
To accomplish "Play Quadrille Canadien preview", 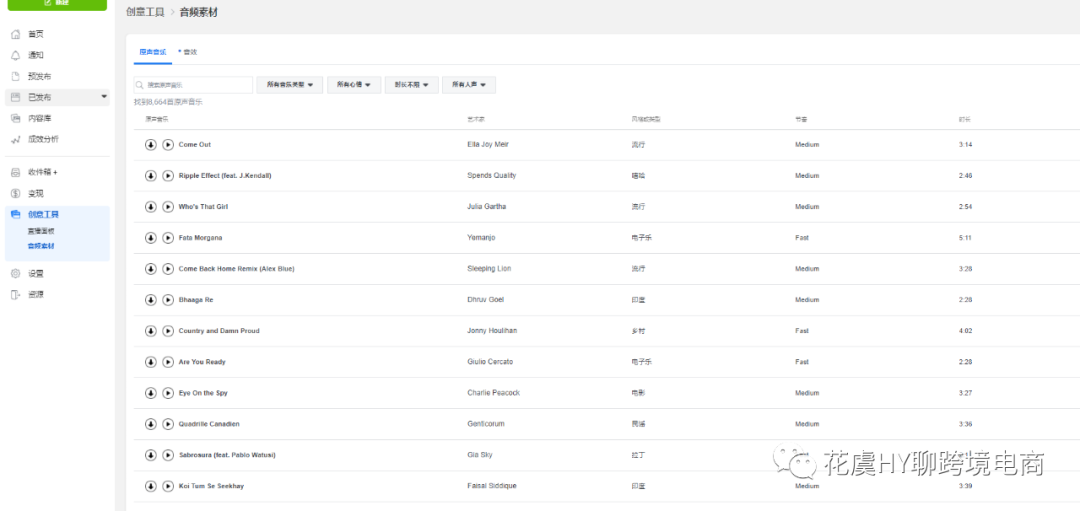I will [x=168, y=424].
